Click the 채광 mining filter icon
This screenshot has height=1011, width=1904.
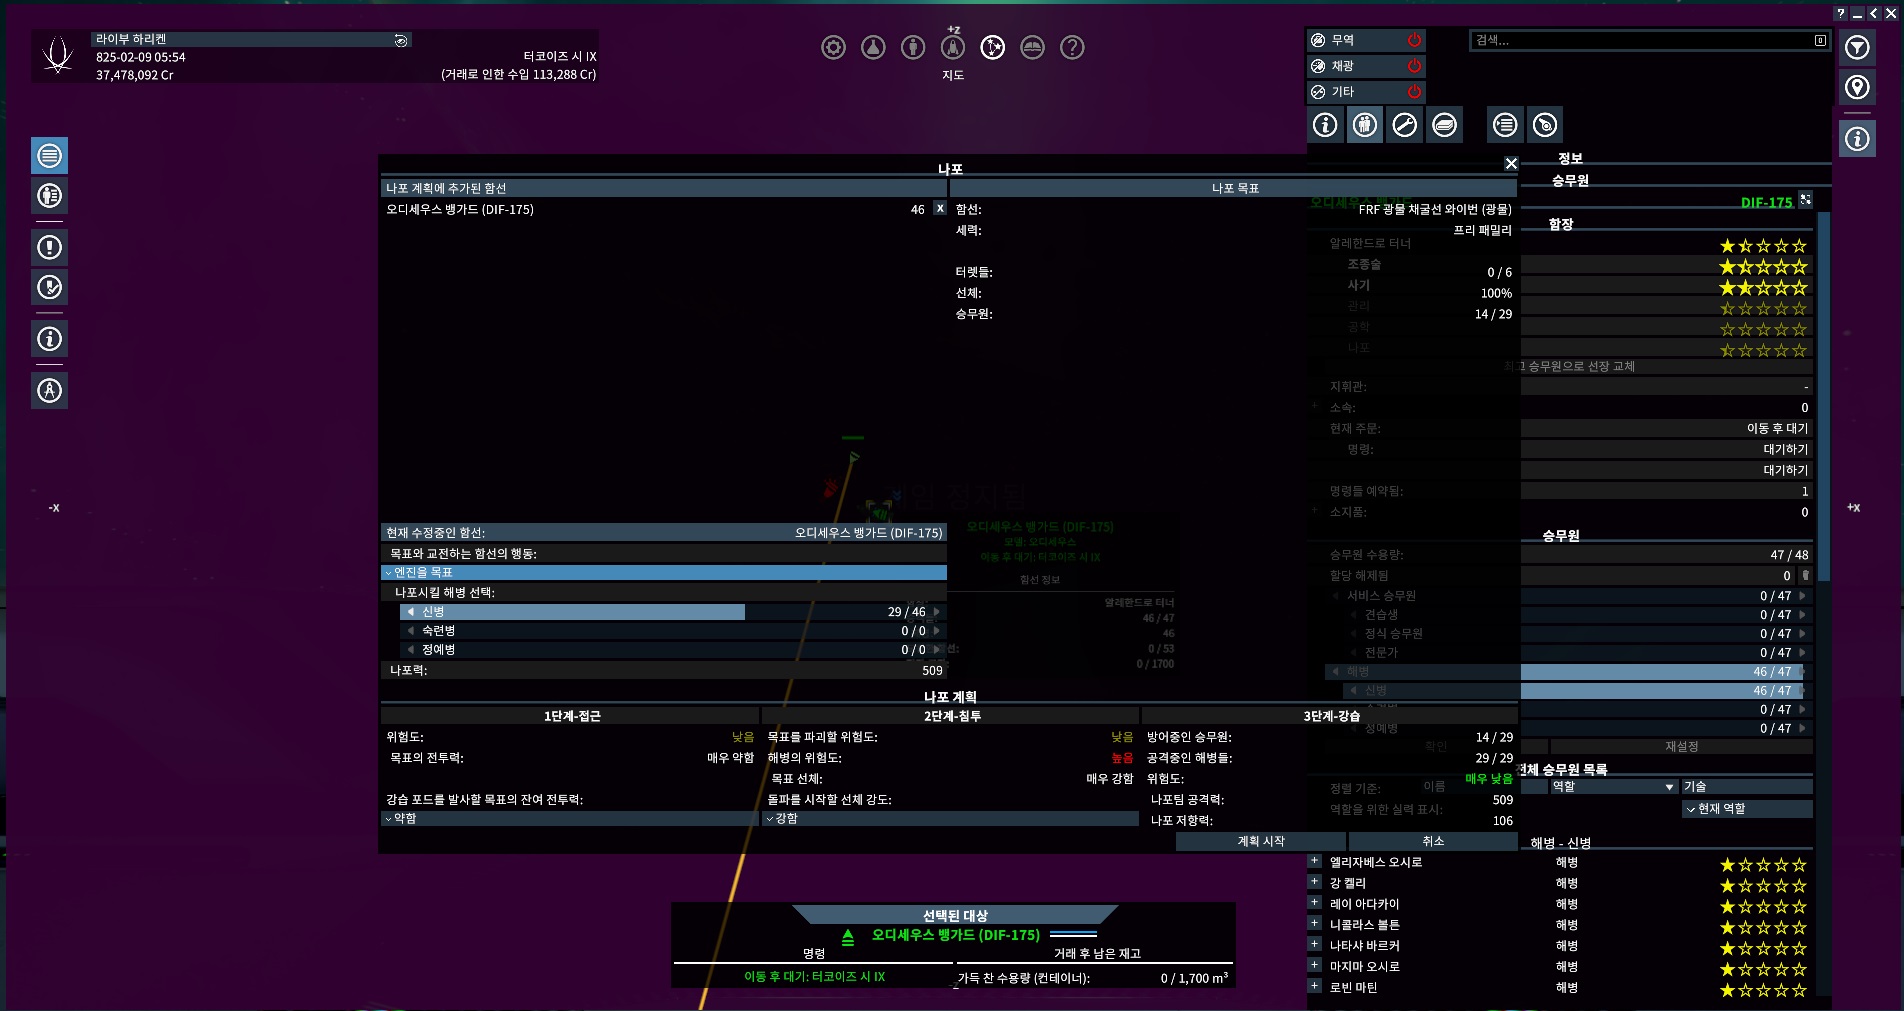click(1318, 66)
